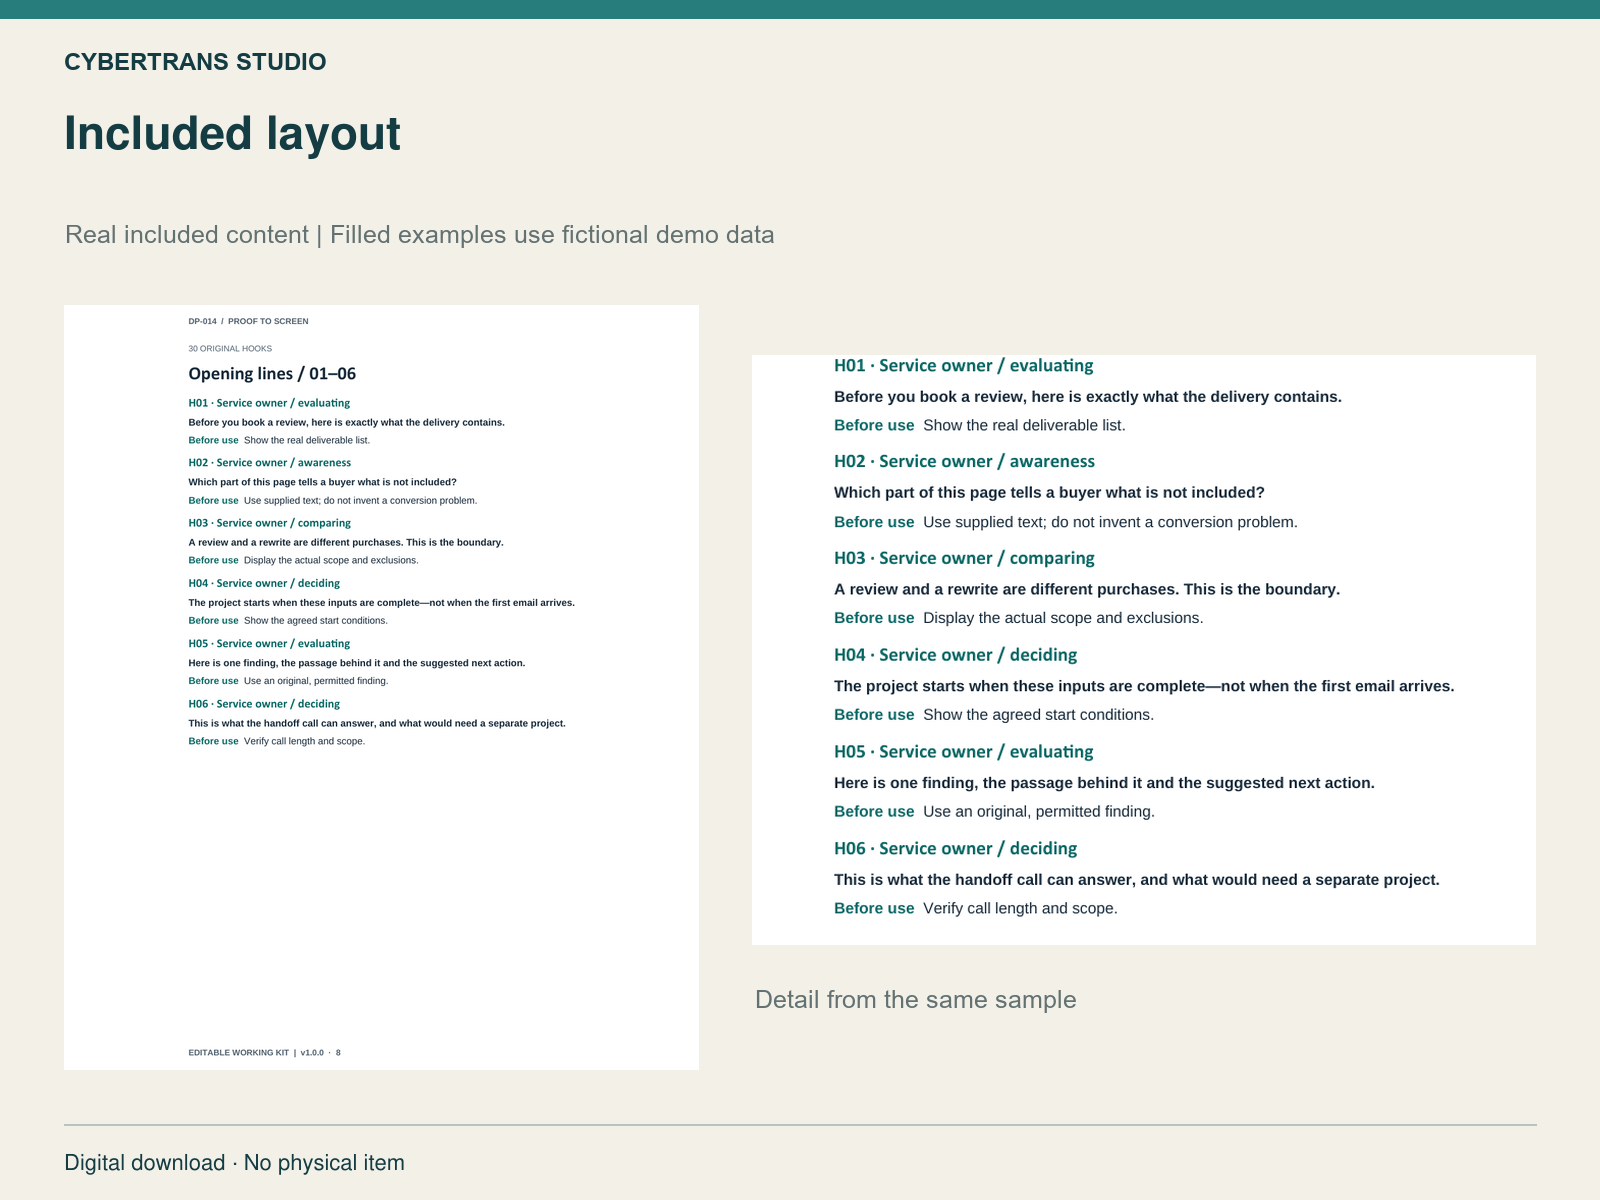Image resolution: width=1600 pixels, height=1200 pixels.
Task: Click 'Show the real deliverable list.' in detail
Action: [x=1024, y=426]
